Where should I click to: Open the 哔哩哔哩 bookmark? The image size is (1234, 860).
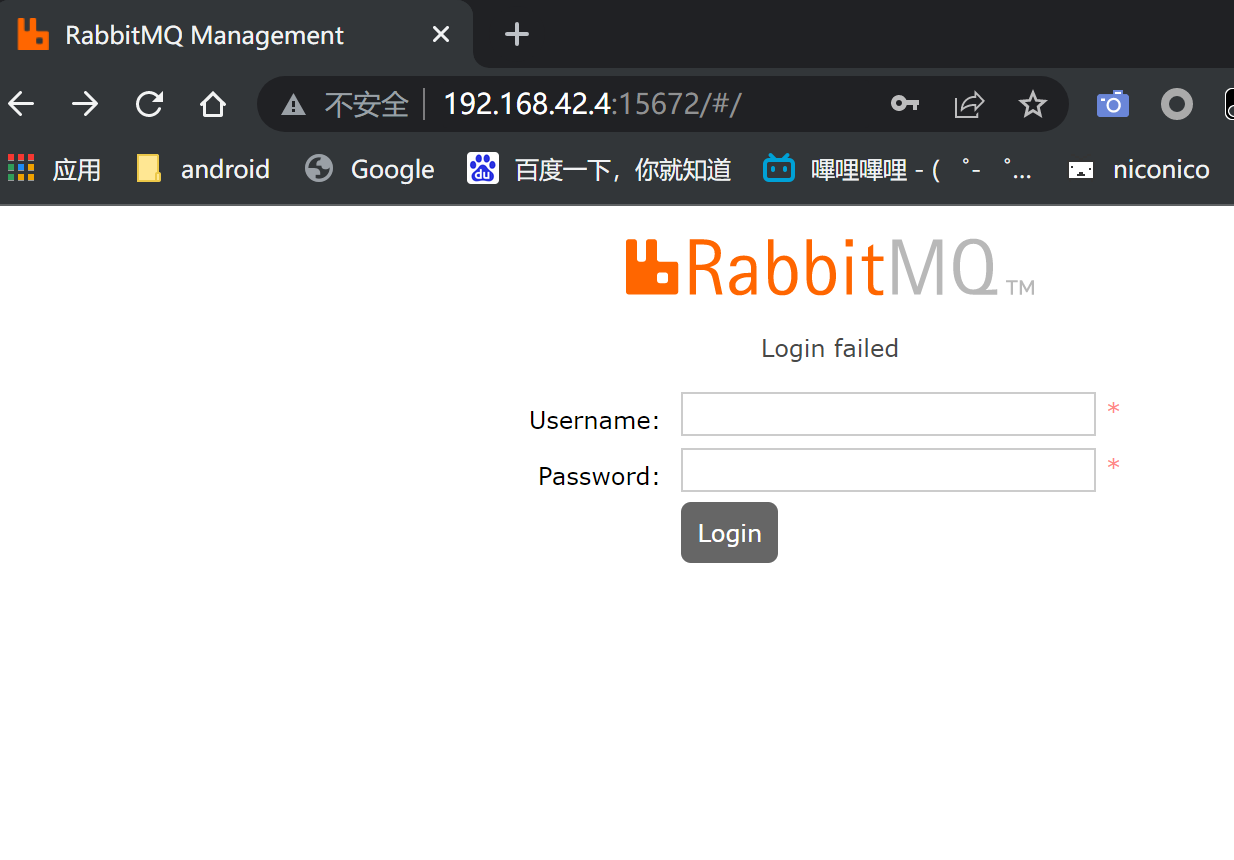[898, 169]
